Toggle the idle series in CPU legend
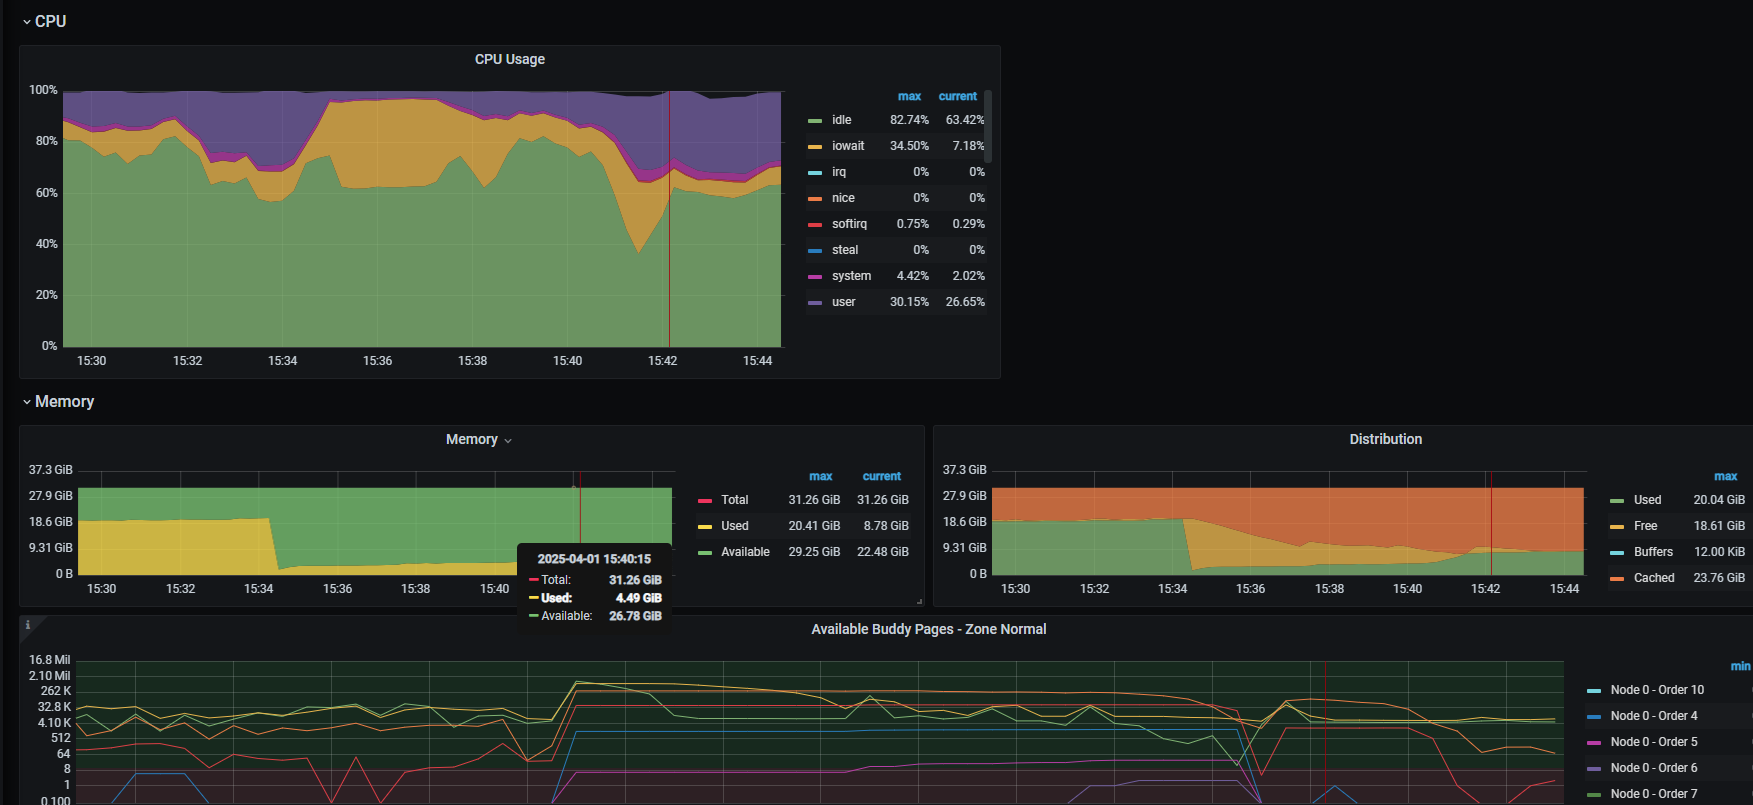This screenshot has height=805, width=1753. coord(841,120)
